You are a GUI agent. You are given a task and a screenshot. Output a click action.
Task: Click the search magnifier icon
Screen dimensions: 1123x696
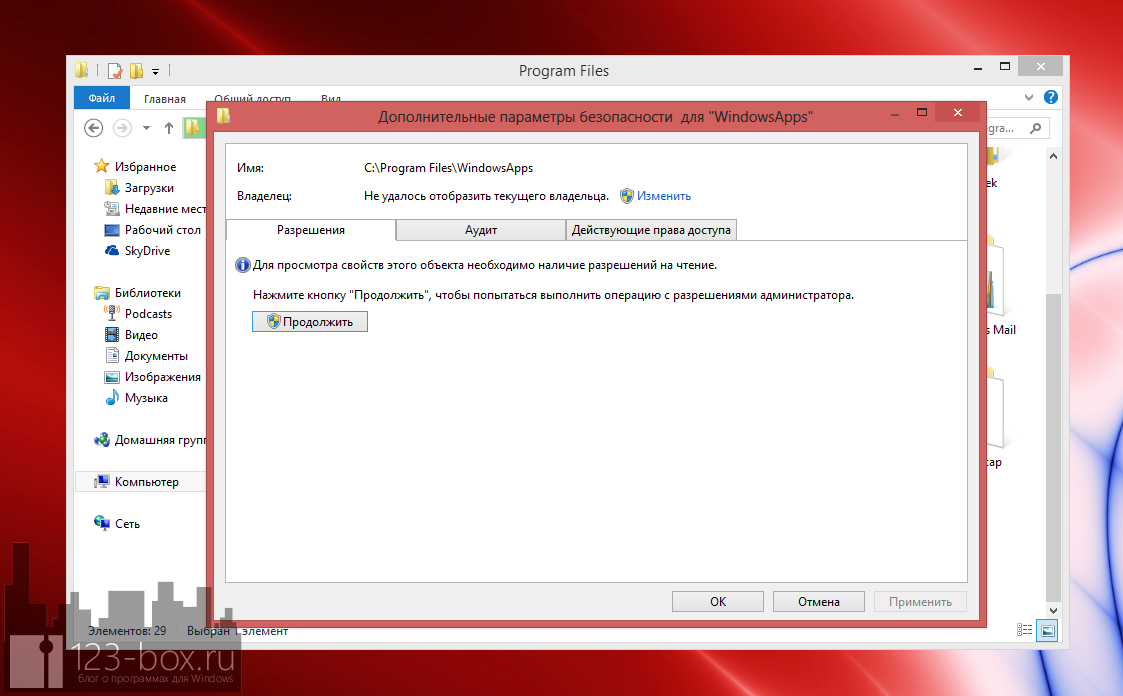coord(1035,128)
